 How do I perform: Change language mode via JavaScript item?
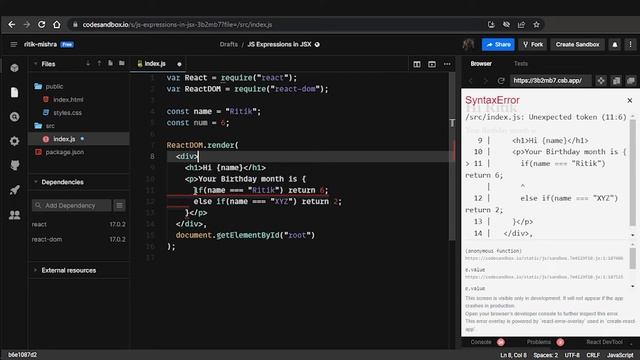[x=620, y=355]
